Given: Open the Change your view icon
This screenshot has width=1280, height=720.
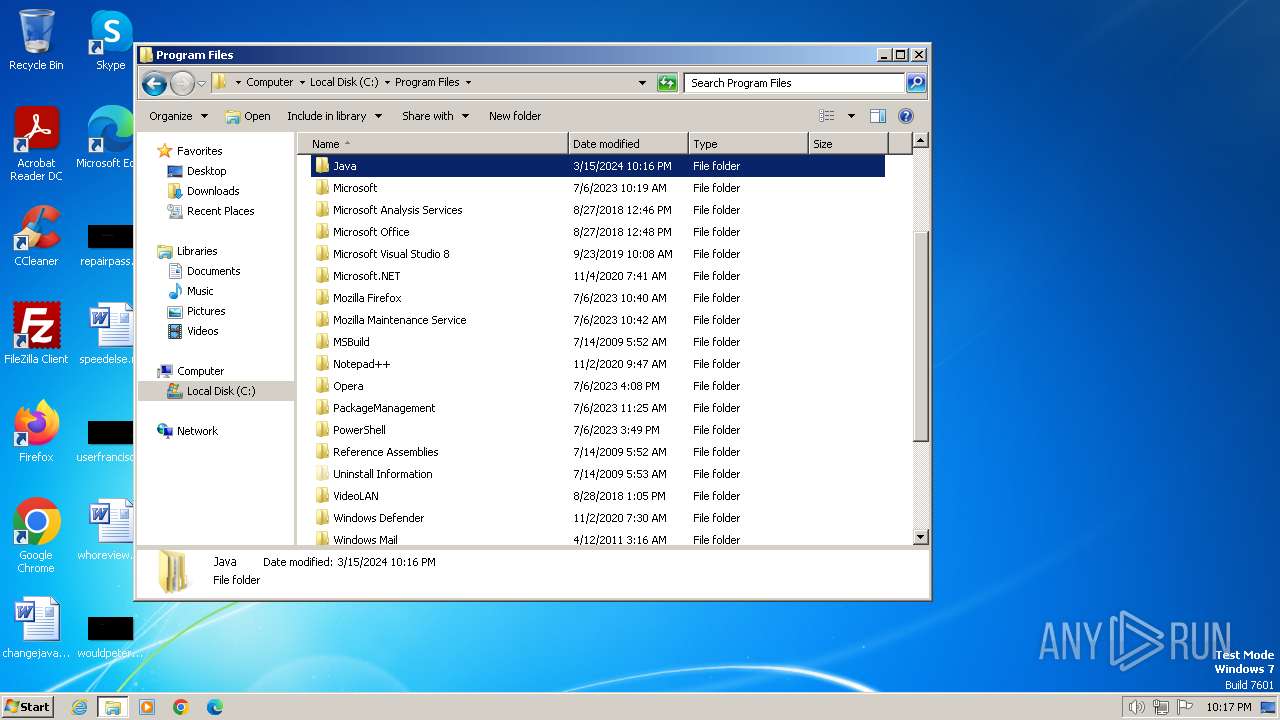Looking at the screenshot, I should click(826, 116).
